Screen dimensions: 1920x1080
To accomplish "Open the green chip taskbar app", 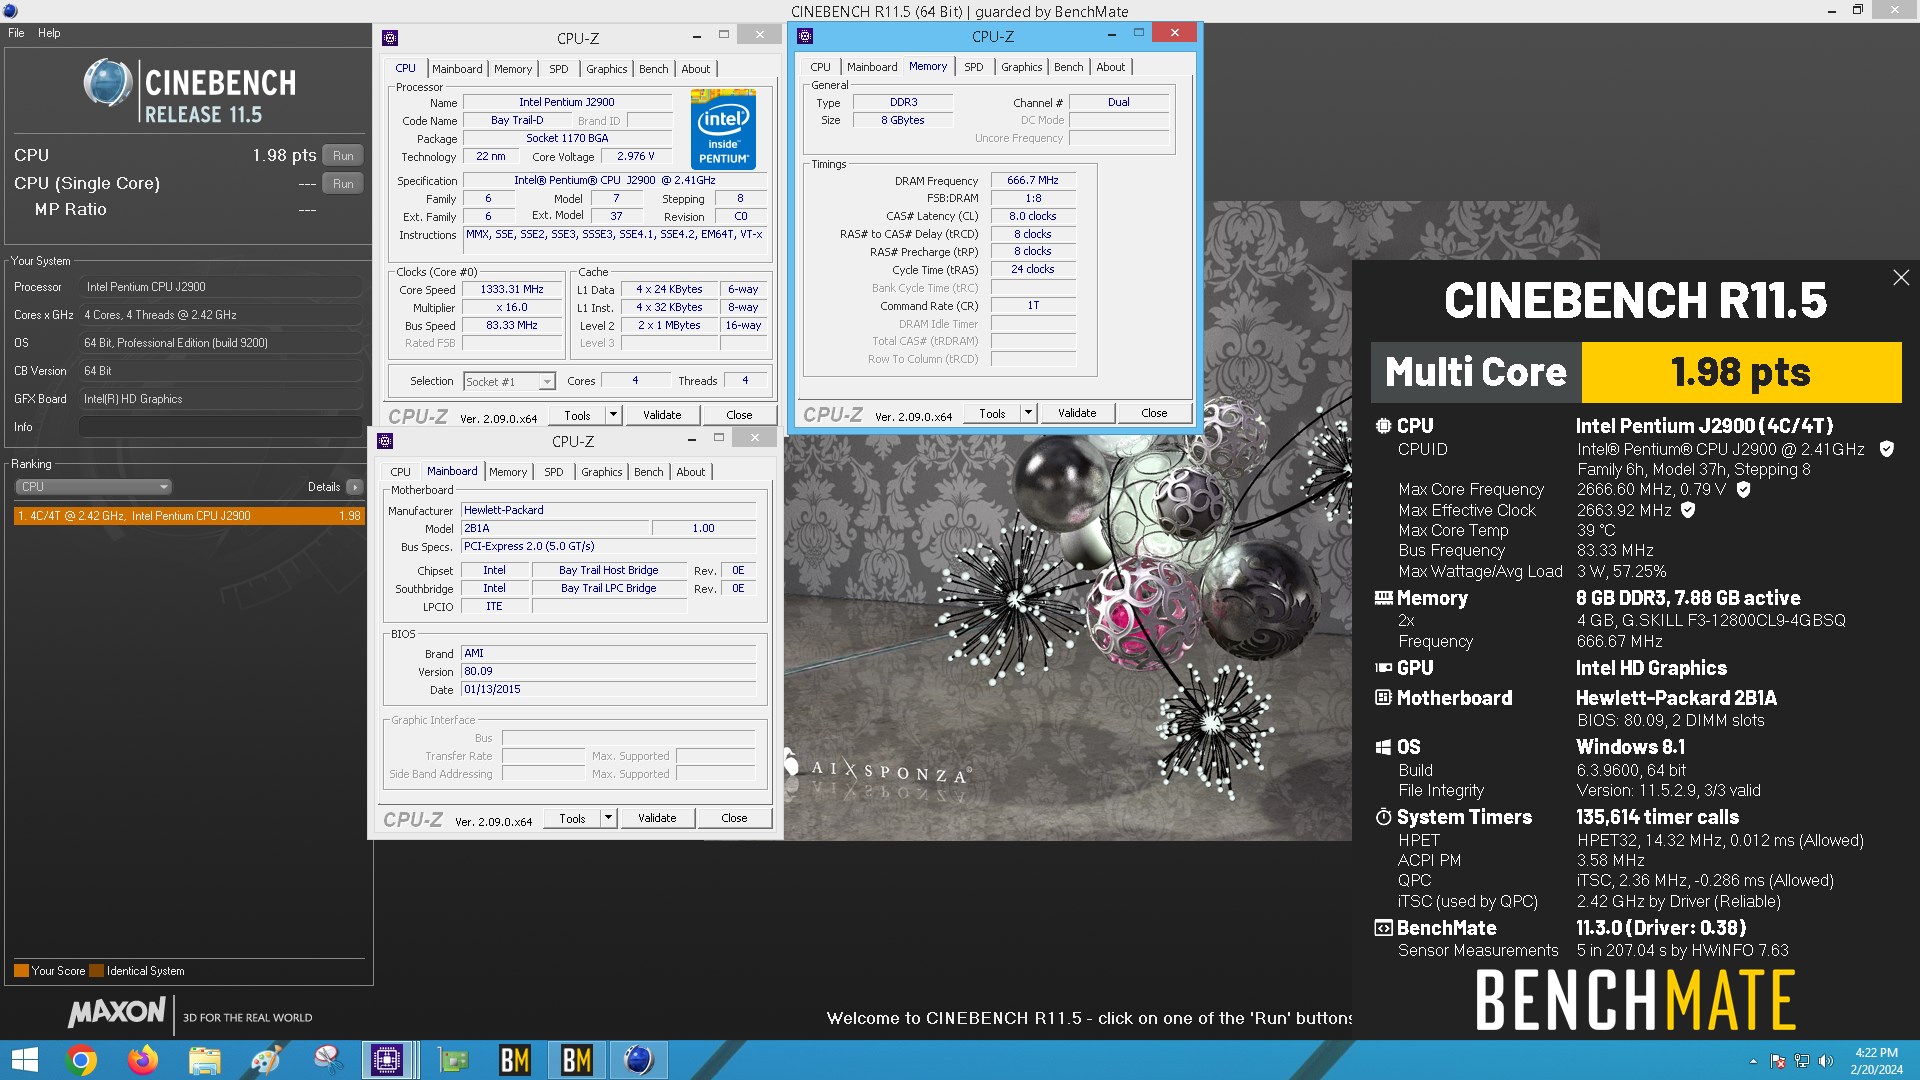I will coord(453,1060).
